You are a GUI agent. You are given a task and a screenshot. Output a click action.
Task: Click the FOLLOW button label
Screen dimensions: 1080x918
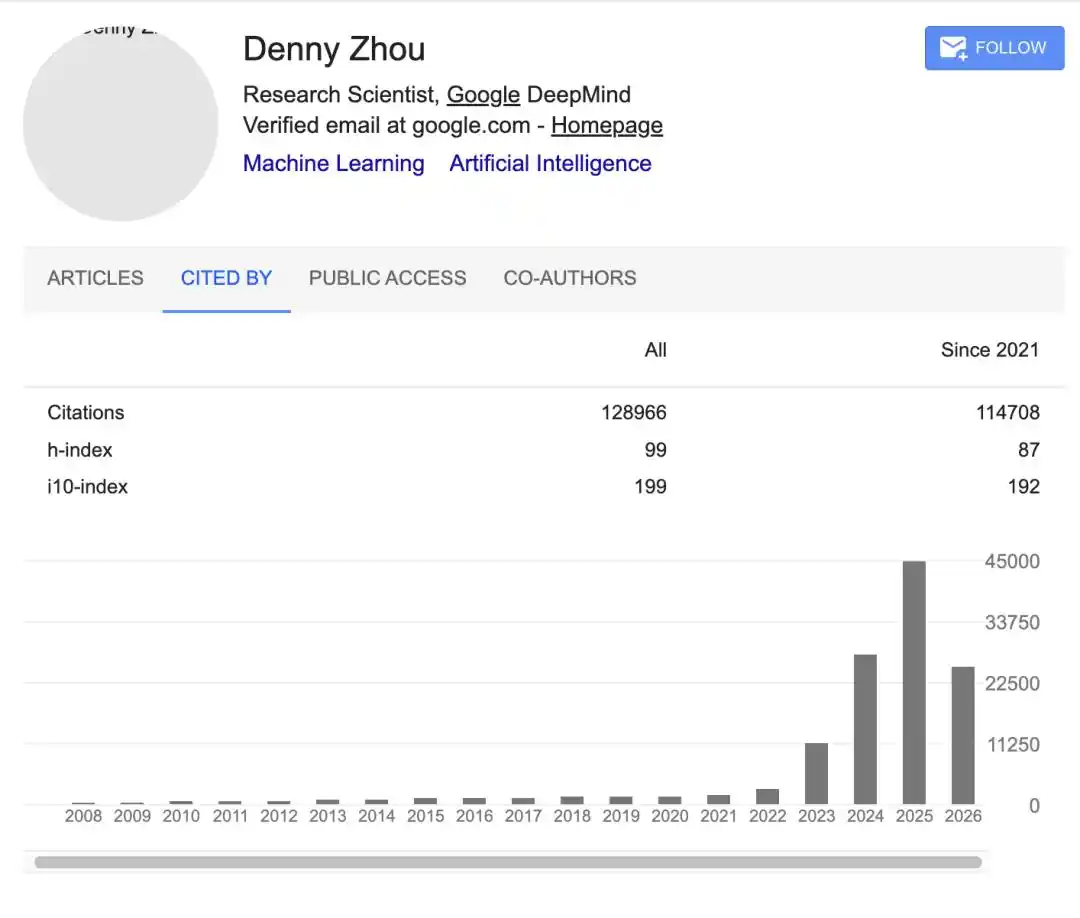[x=1010, y=48]
